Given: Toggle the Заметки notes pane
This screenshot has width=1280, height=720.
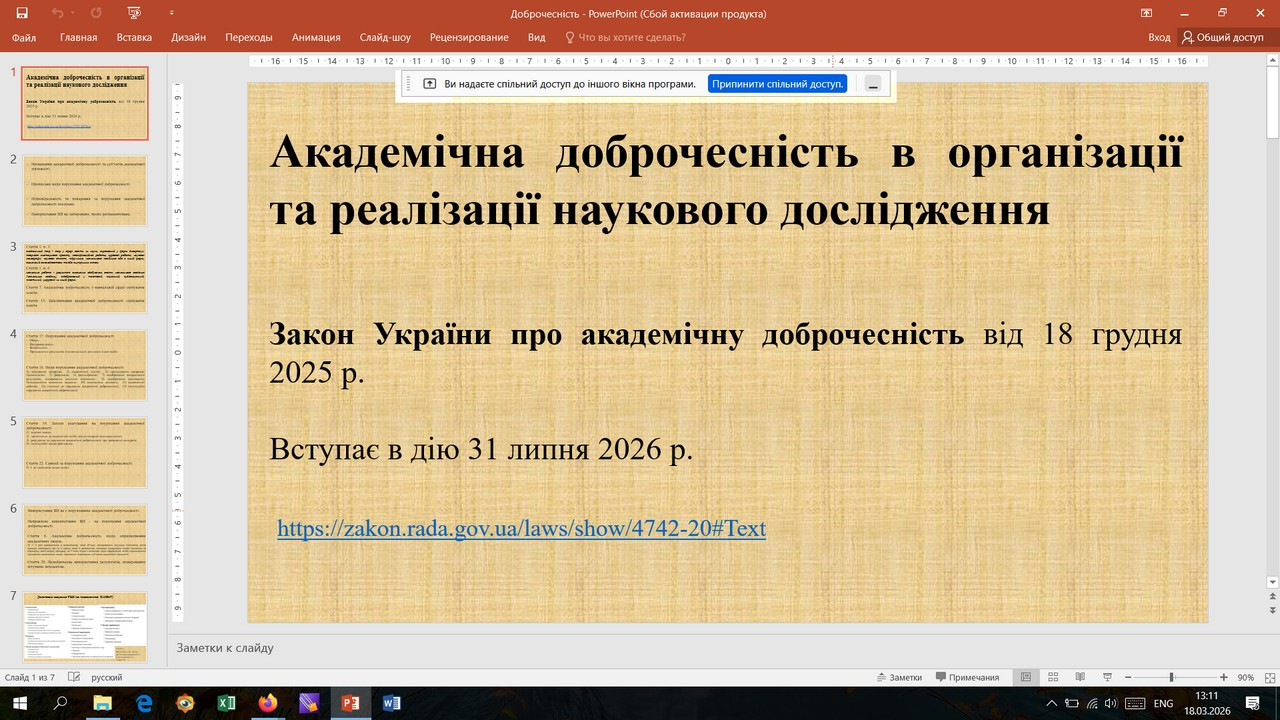Looking at the screenshot, I should [898, 677].
